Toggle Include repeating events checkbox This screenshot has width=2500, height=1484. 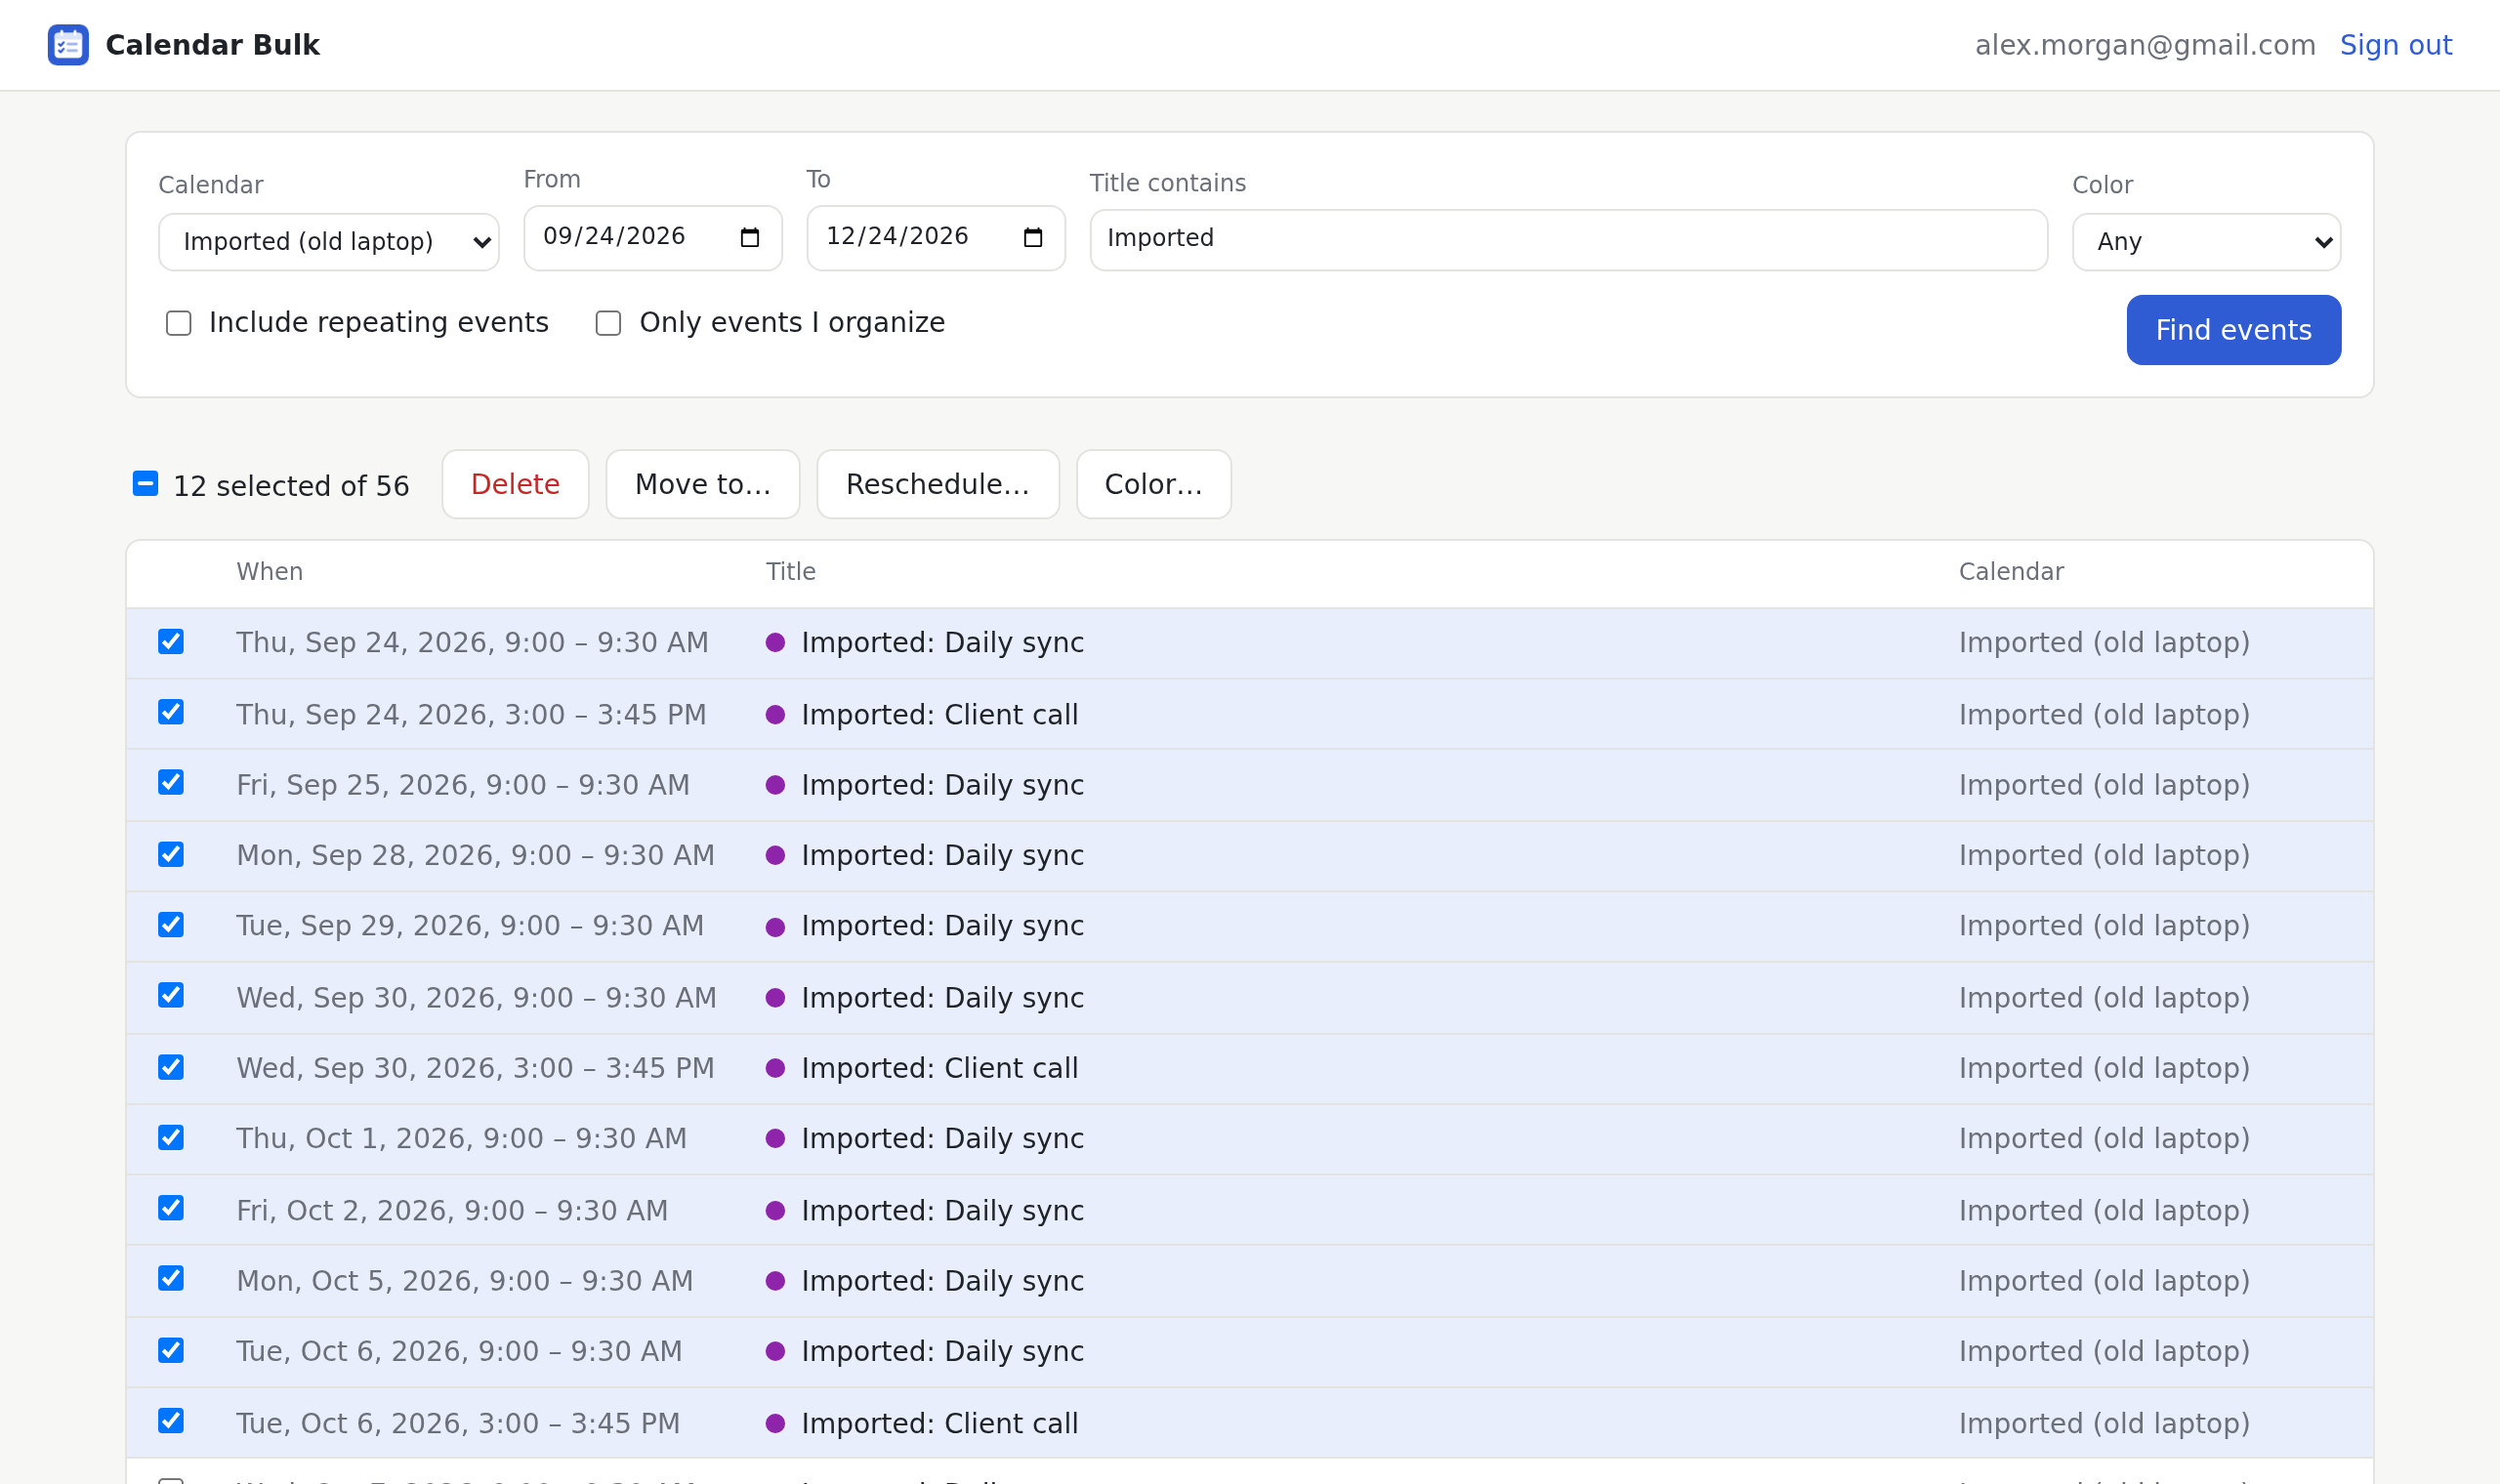point(179,323)
